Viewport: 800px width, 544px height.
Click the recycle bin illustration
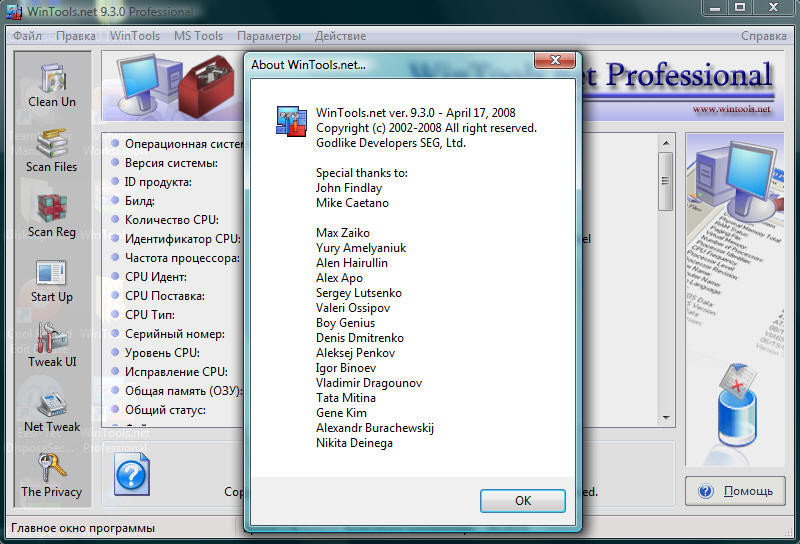737,405
